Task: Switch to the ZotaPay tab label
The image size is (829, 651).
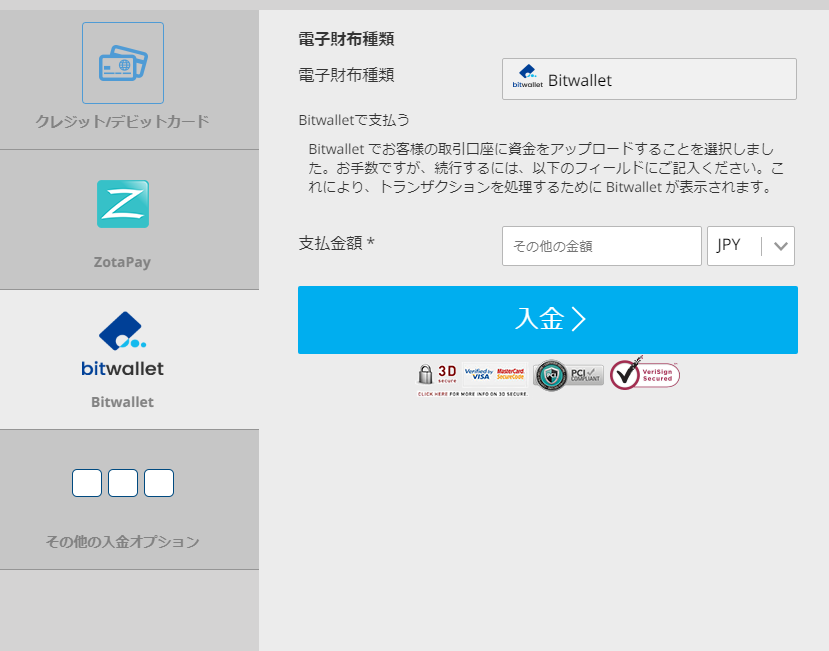Action: tap(122, 262)
